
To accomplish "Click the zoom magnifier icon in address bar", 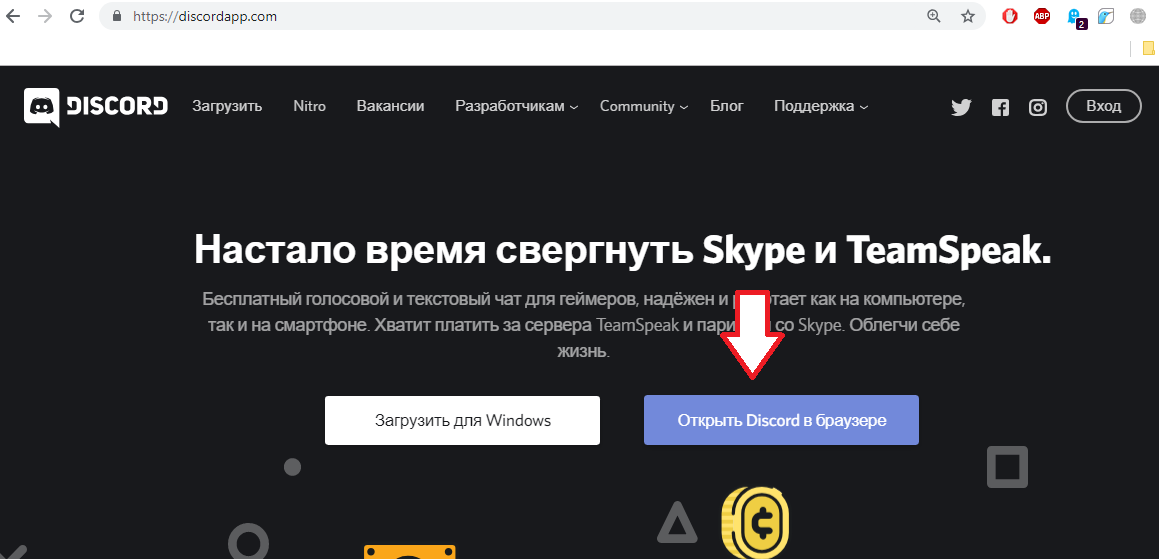I will (x=934, y=16).
